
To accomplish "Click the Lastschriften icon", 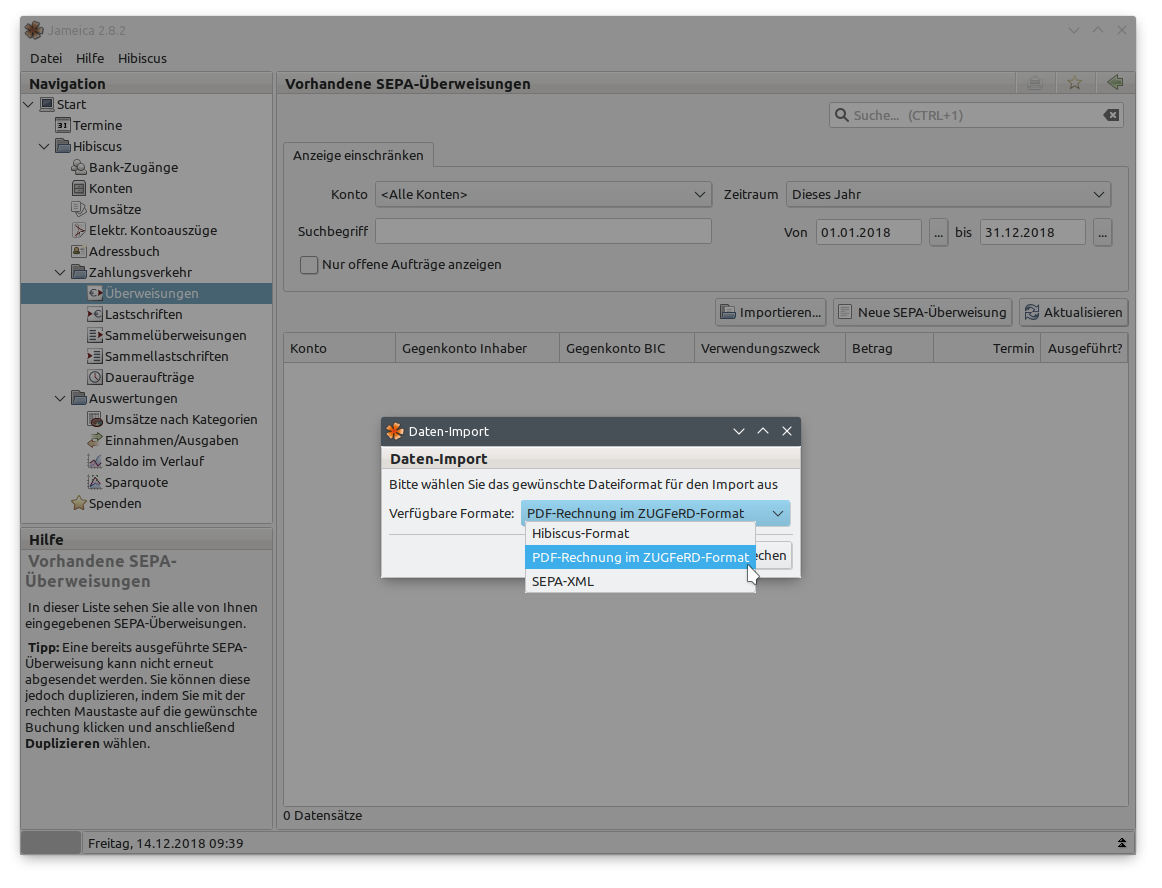I will pos(95,314).
